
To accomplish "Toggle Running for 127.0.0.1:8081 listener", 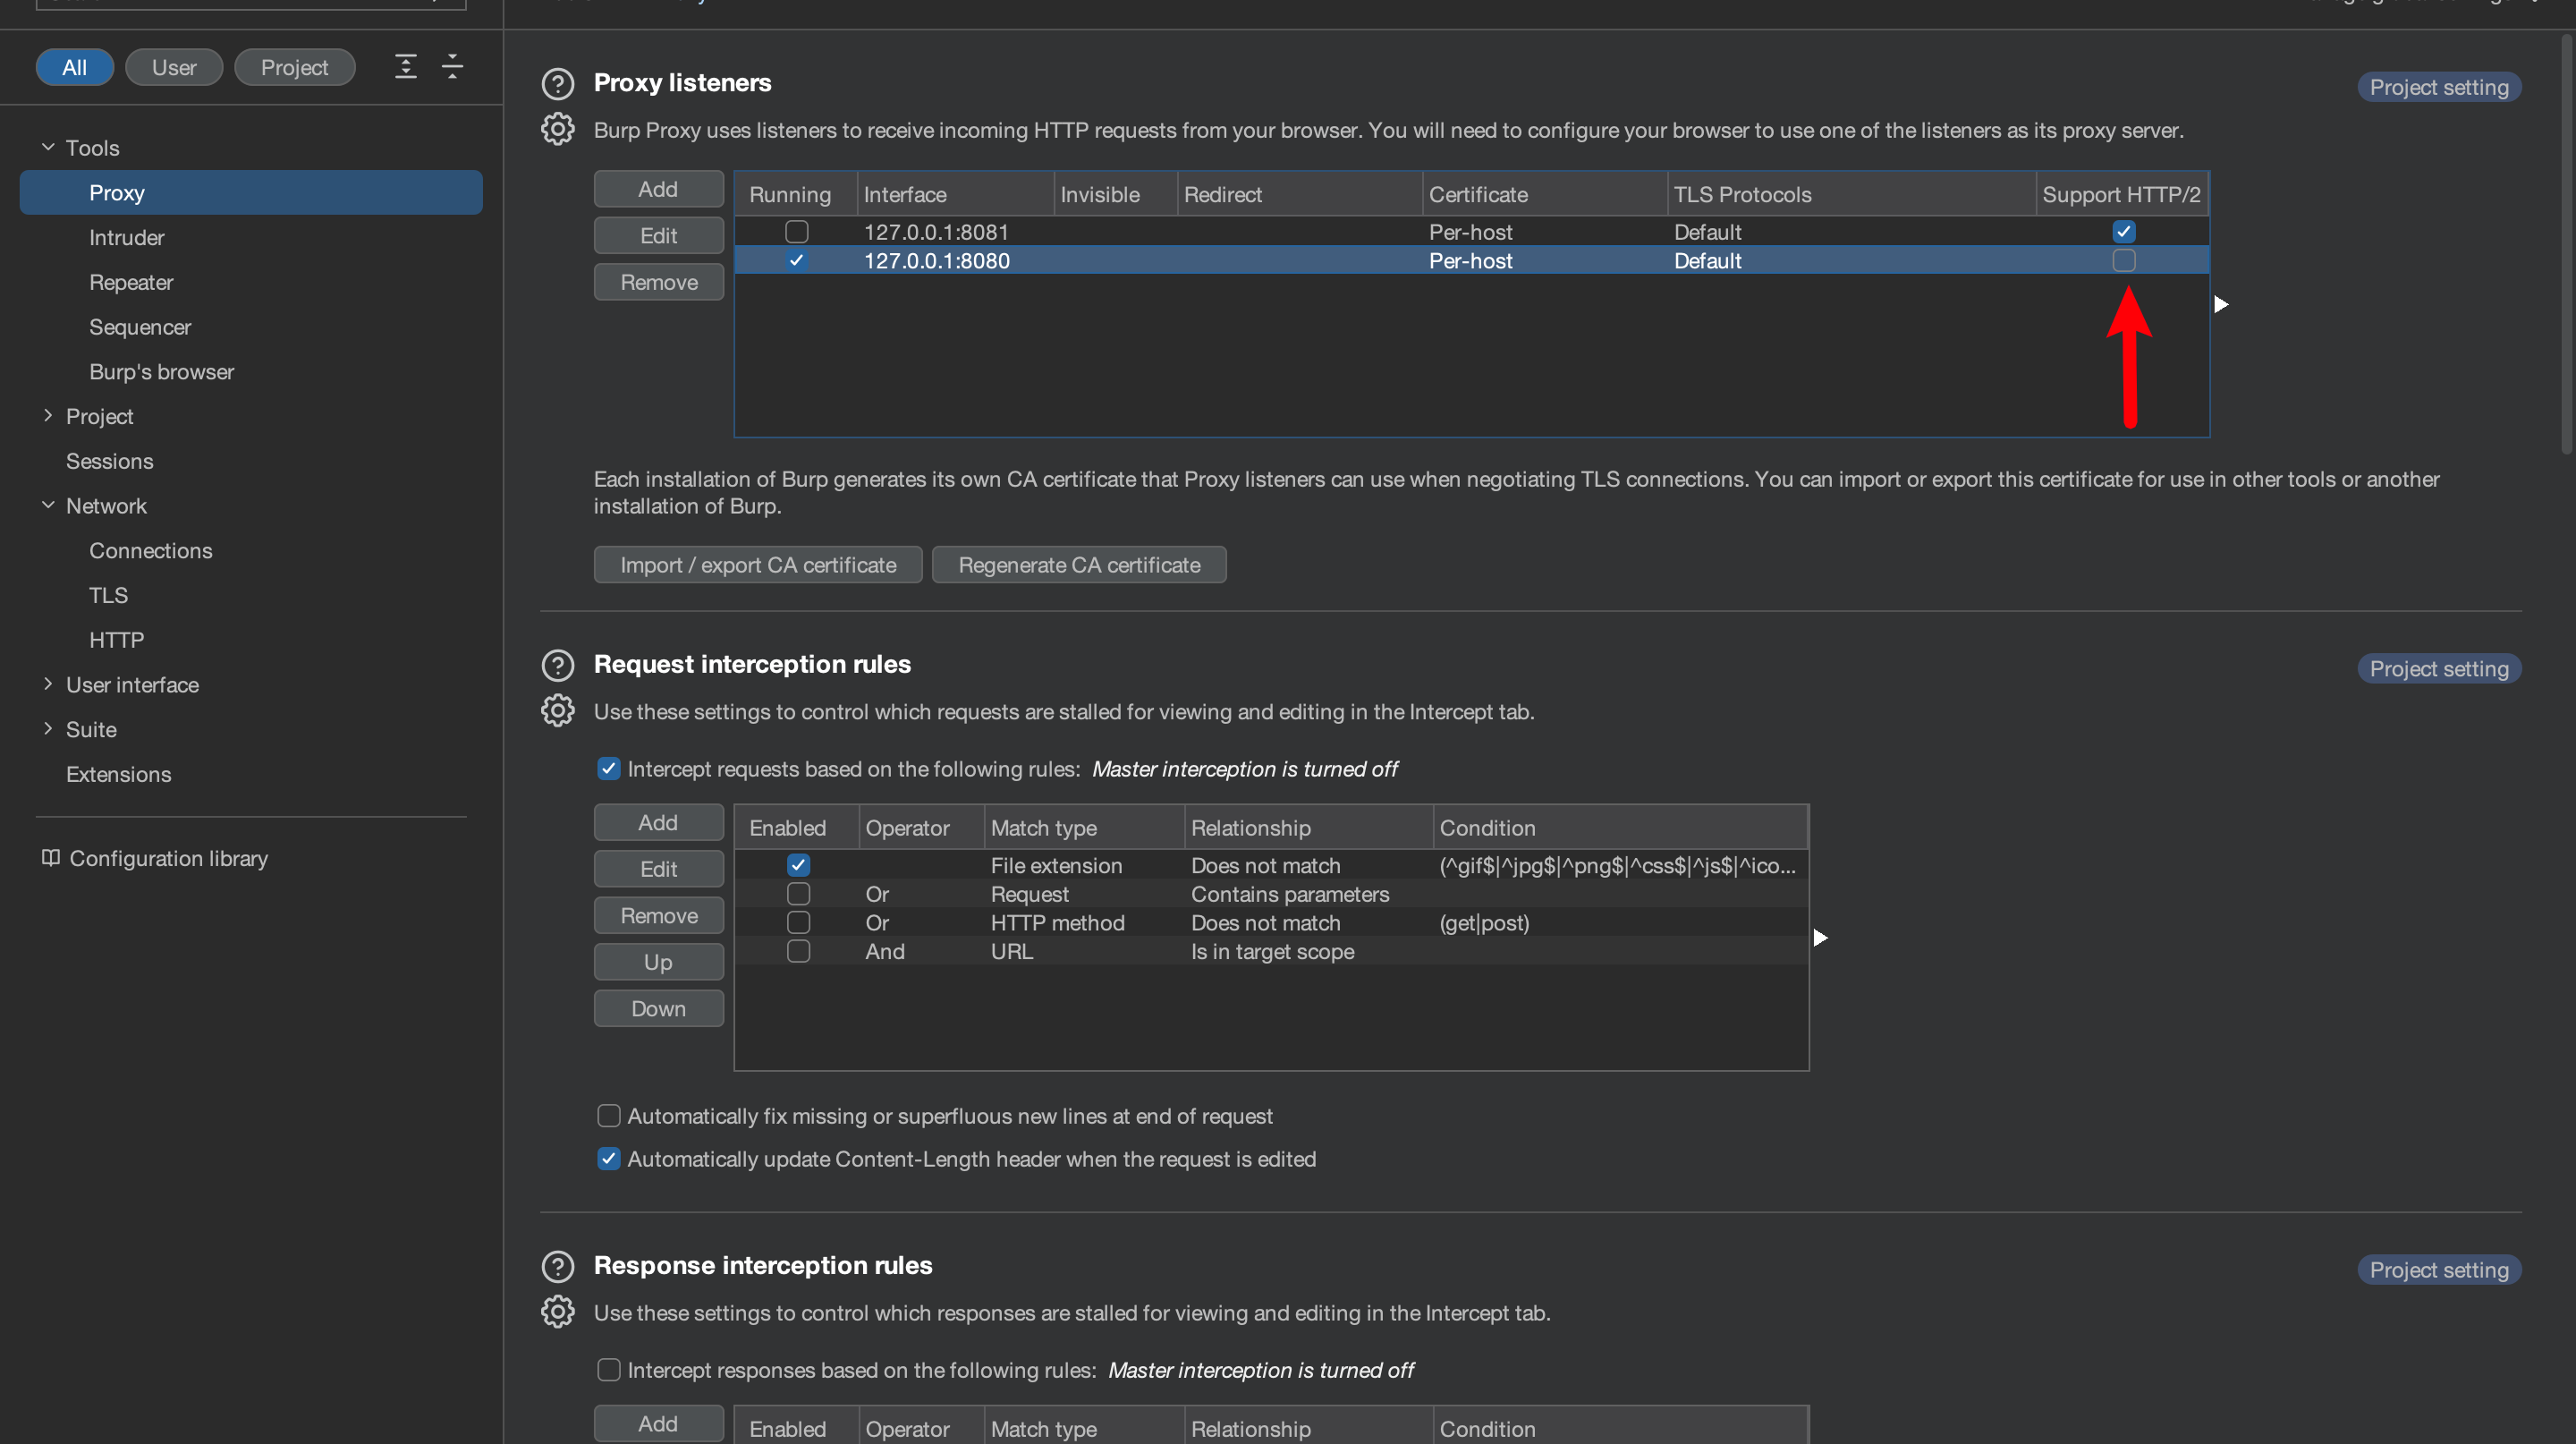I will point(796,232).
